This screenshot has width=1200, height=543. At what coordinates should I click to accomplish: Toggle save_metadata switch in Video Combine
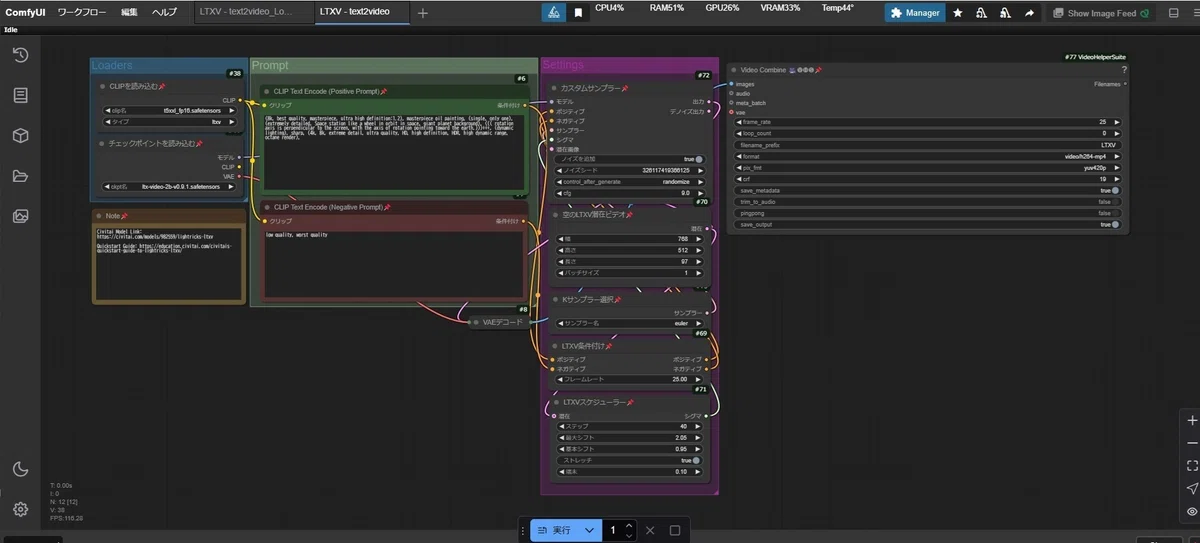1115,190
